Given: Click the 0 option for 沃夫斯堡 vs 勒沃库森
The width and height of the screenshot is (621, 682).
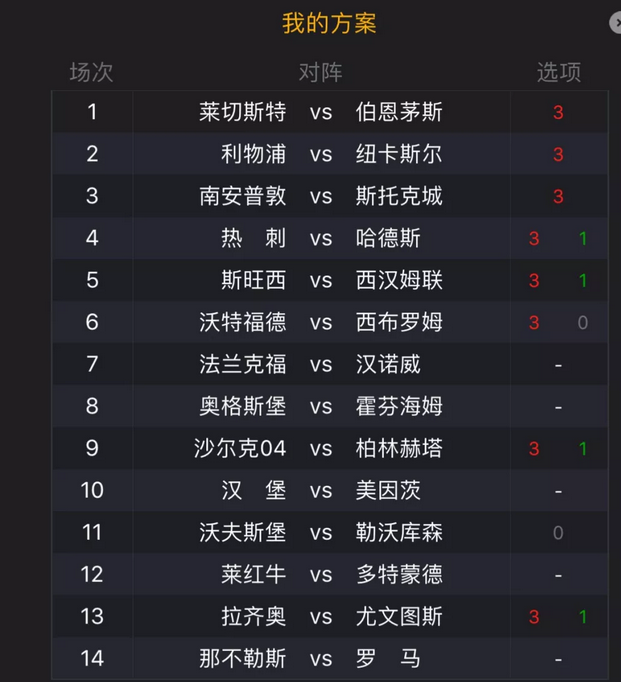Looking at the screenshot, I should click(558, 533).
